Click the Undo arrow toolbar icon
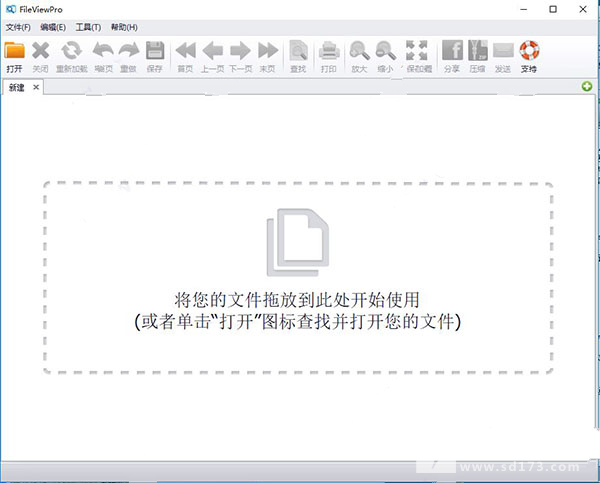 pos(103,51)
